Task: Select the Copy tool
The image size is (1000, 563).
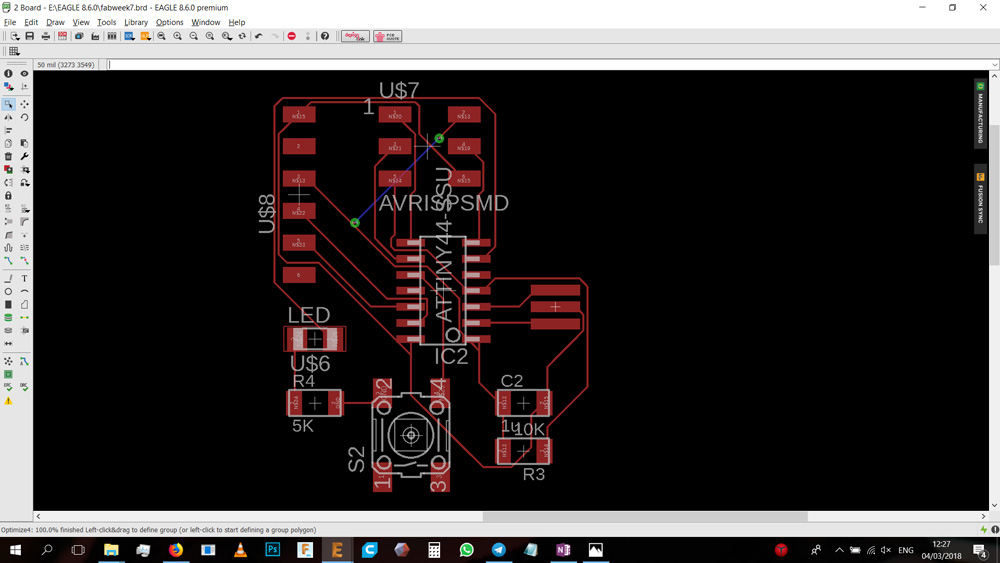Action: 8,143
